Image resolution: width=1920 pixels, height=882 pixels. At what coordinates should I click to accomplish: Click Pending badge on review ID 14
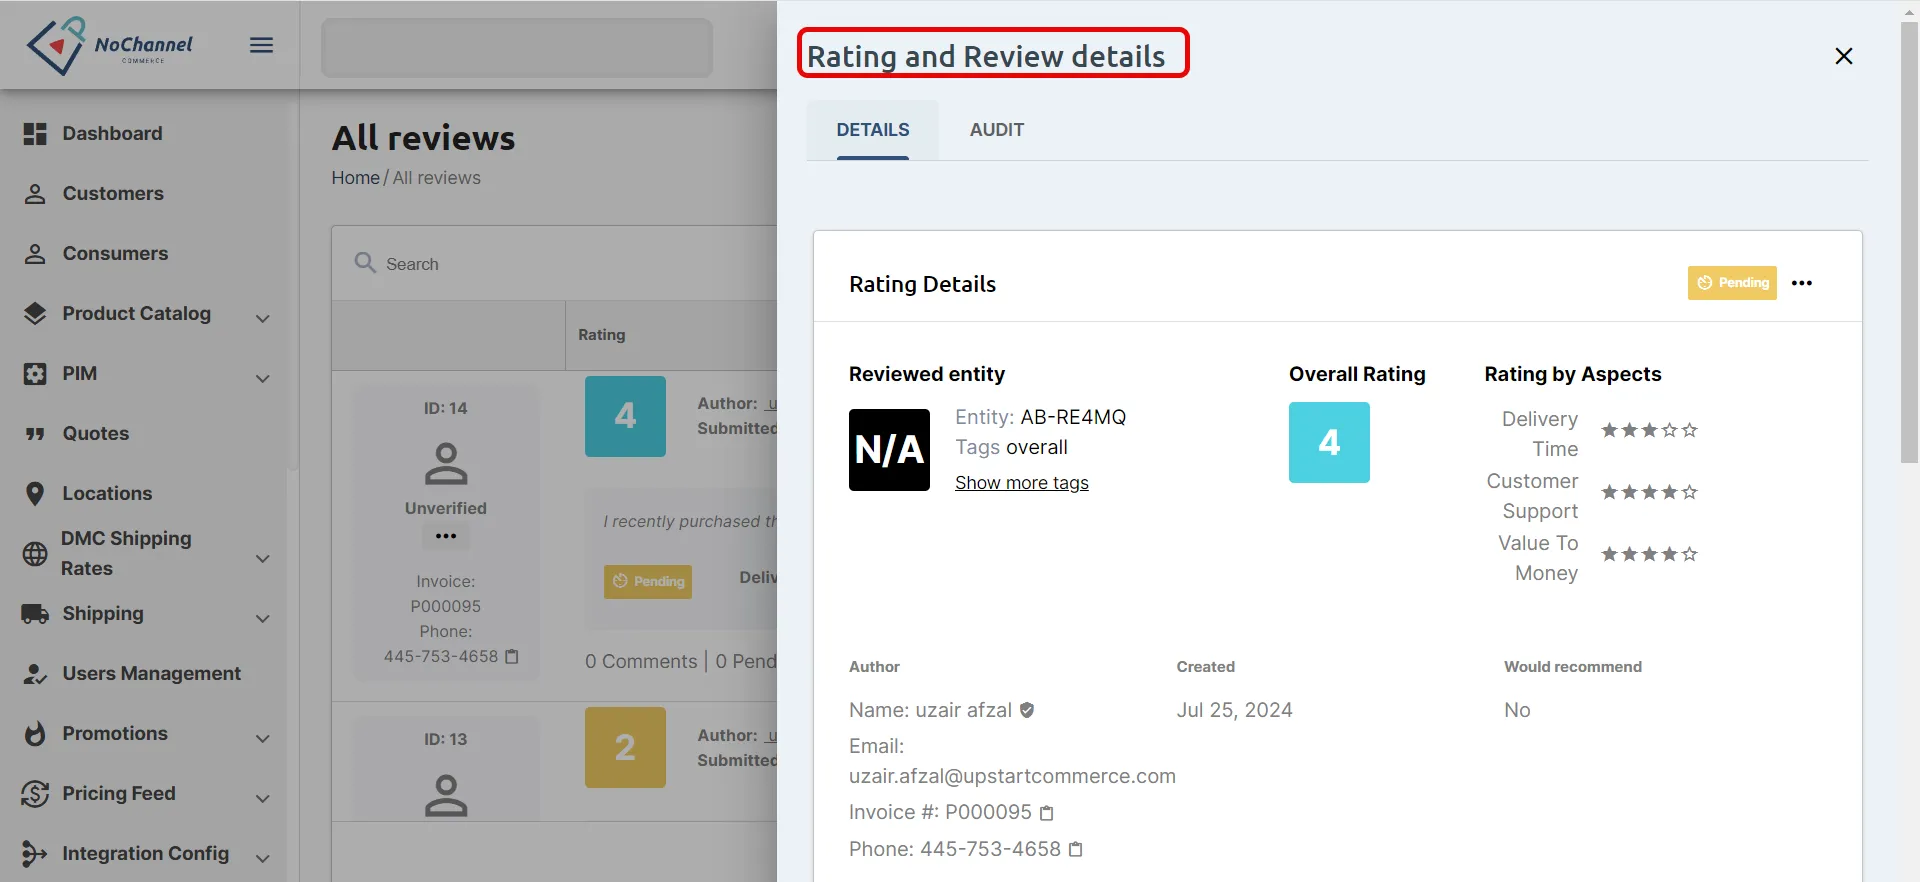648,581
